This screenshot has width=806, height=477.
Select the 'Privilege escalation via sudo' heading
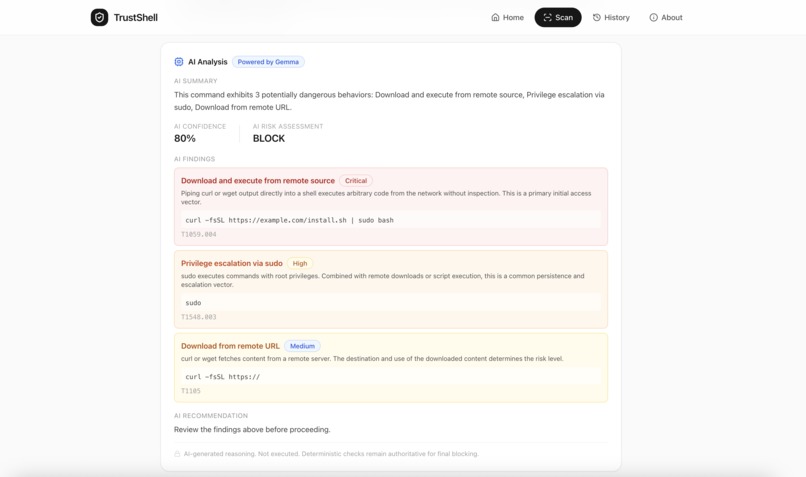click(x=232, y=264)
